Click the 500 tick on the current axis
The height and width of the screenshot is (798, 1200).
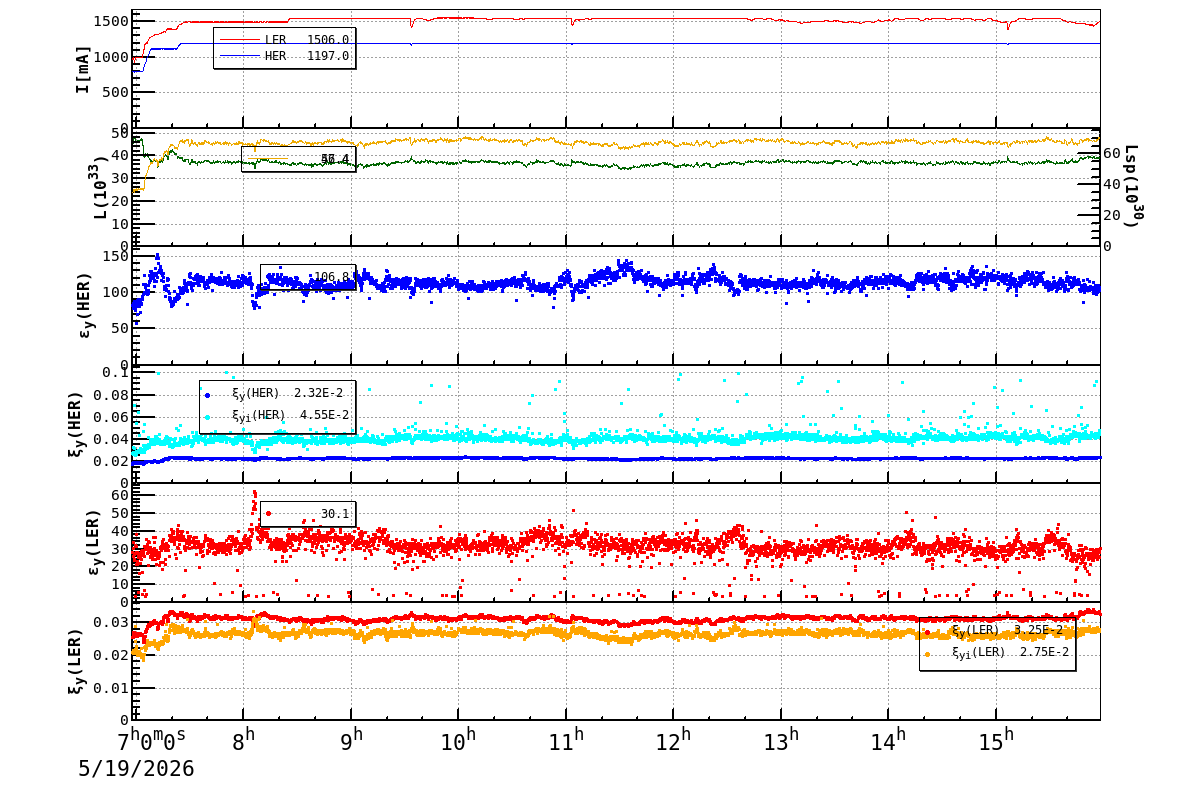click(114, 92)
